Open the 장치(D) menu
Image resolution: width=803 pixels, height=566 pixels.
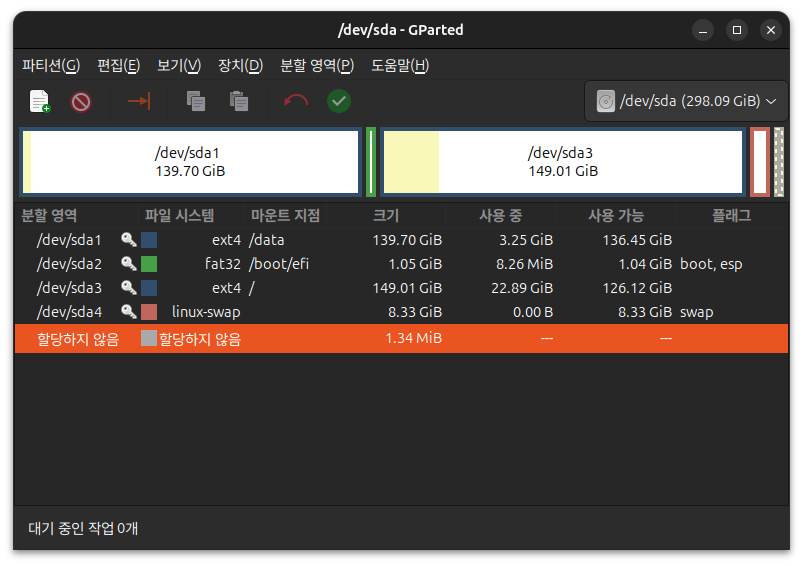tap(240, 66)
